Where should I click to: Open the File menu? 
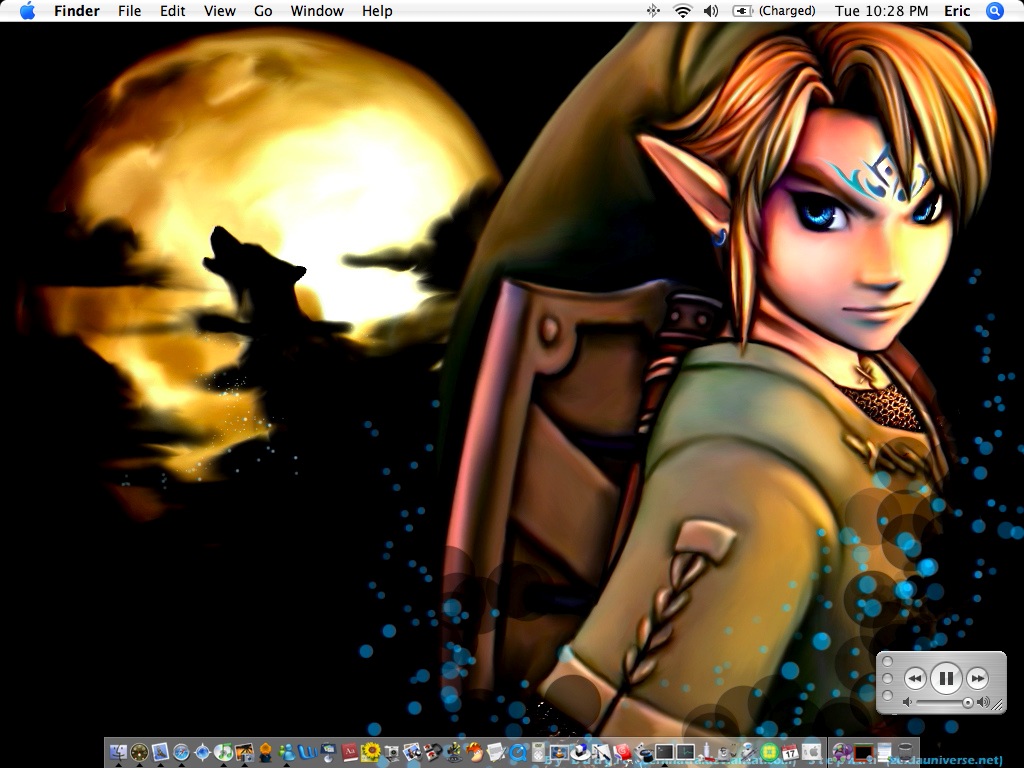click(129, 11)
